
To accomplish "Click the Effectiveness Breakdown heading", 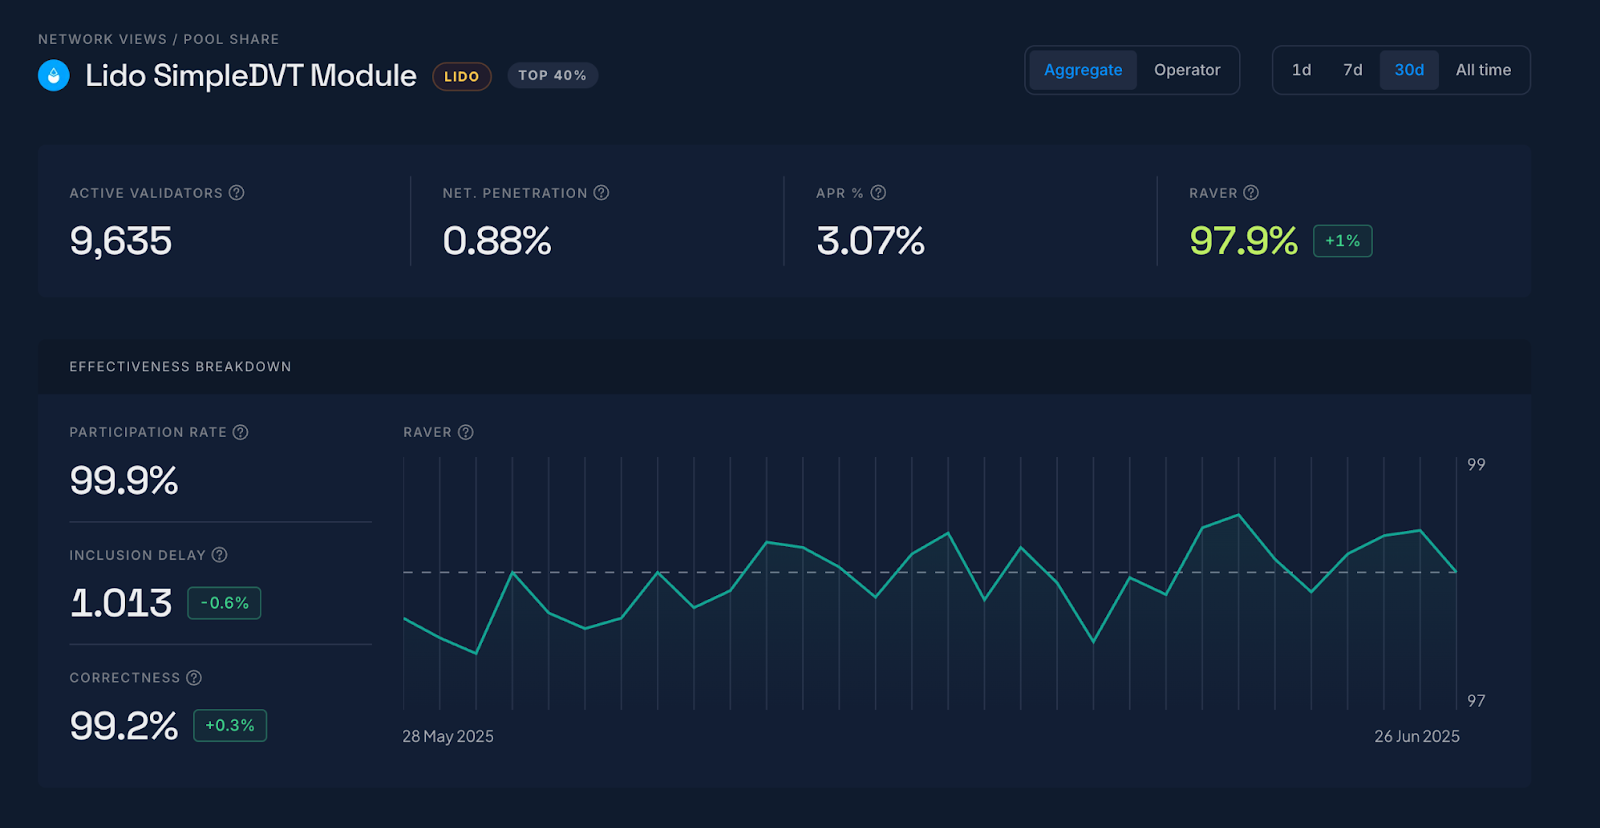I will point(180,367).
